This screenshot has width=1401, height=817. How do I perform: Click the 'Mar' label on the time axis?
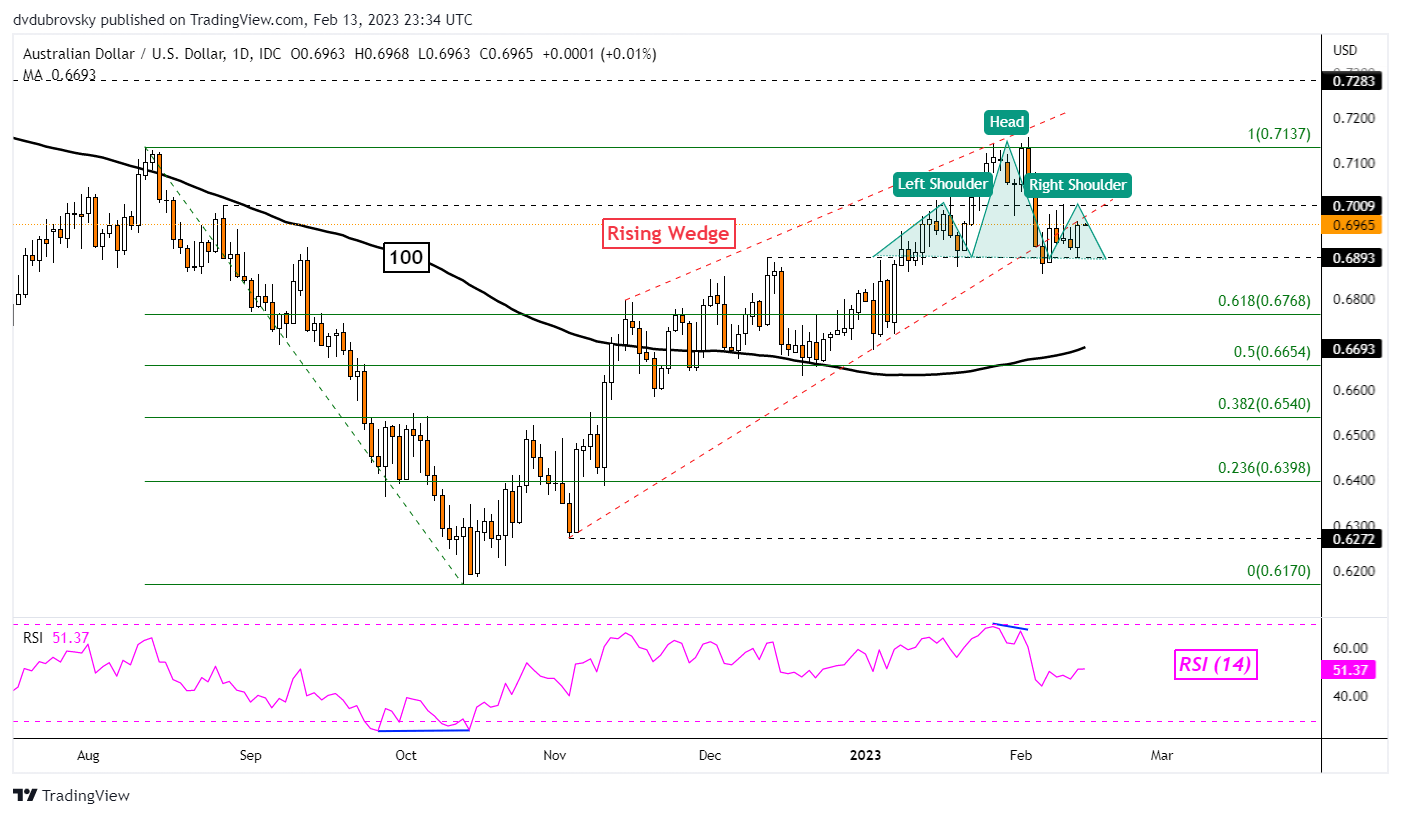[x=1161, y=755]
